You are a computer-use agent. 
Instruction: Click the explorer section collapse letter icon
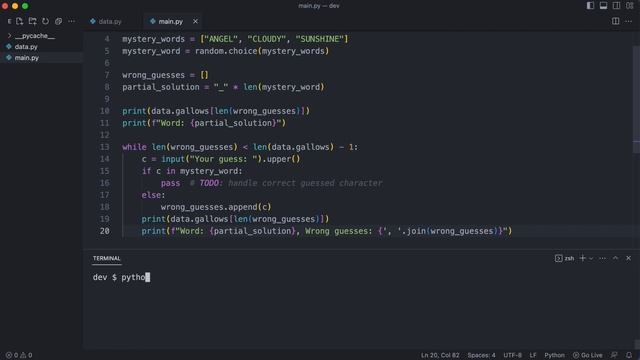pyautogui.click(x=9, y=21)
